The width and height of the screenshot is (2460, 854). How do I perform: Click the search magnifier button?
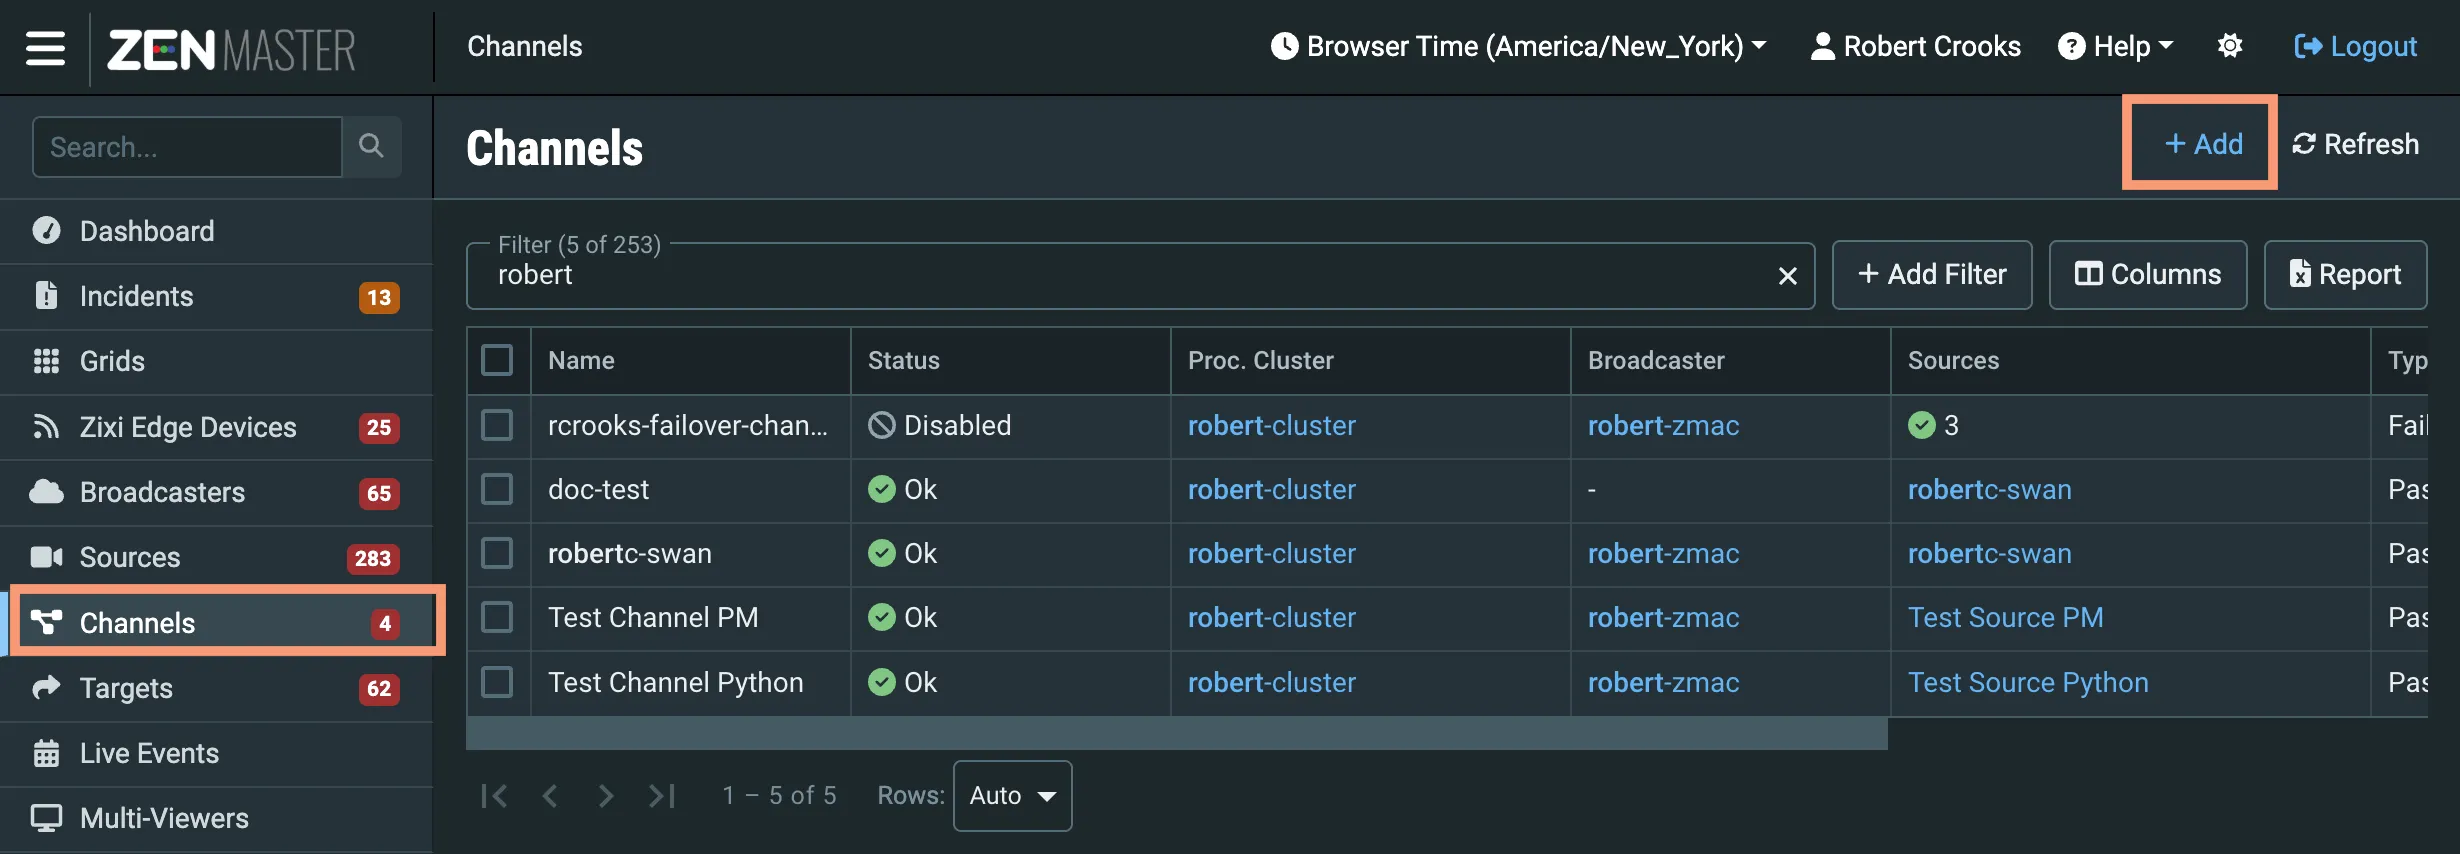click(x=371, y=146)
